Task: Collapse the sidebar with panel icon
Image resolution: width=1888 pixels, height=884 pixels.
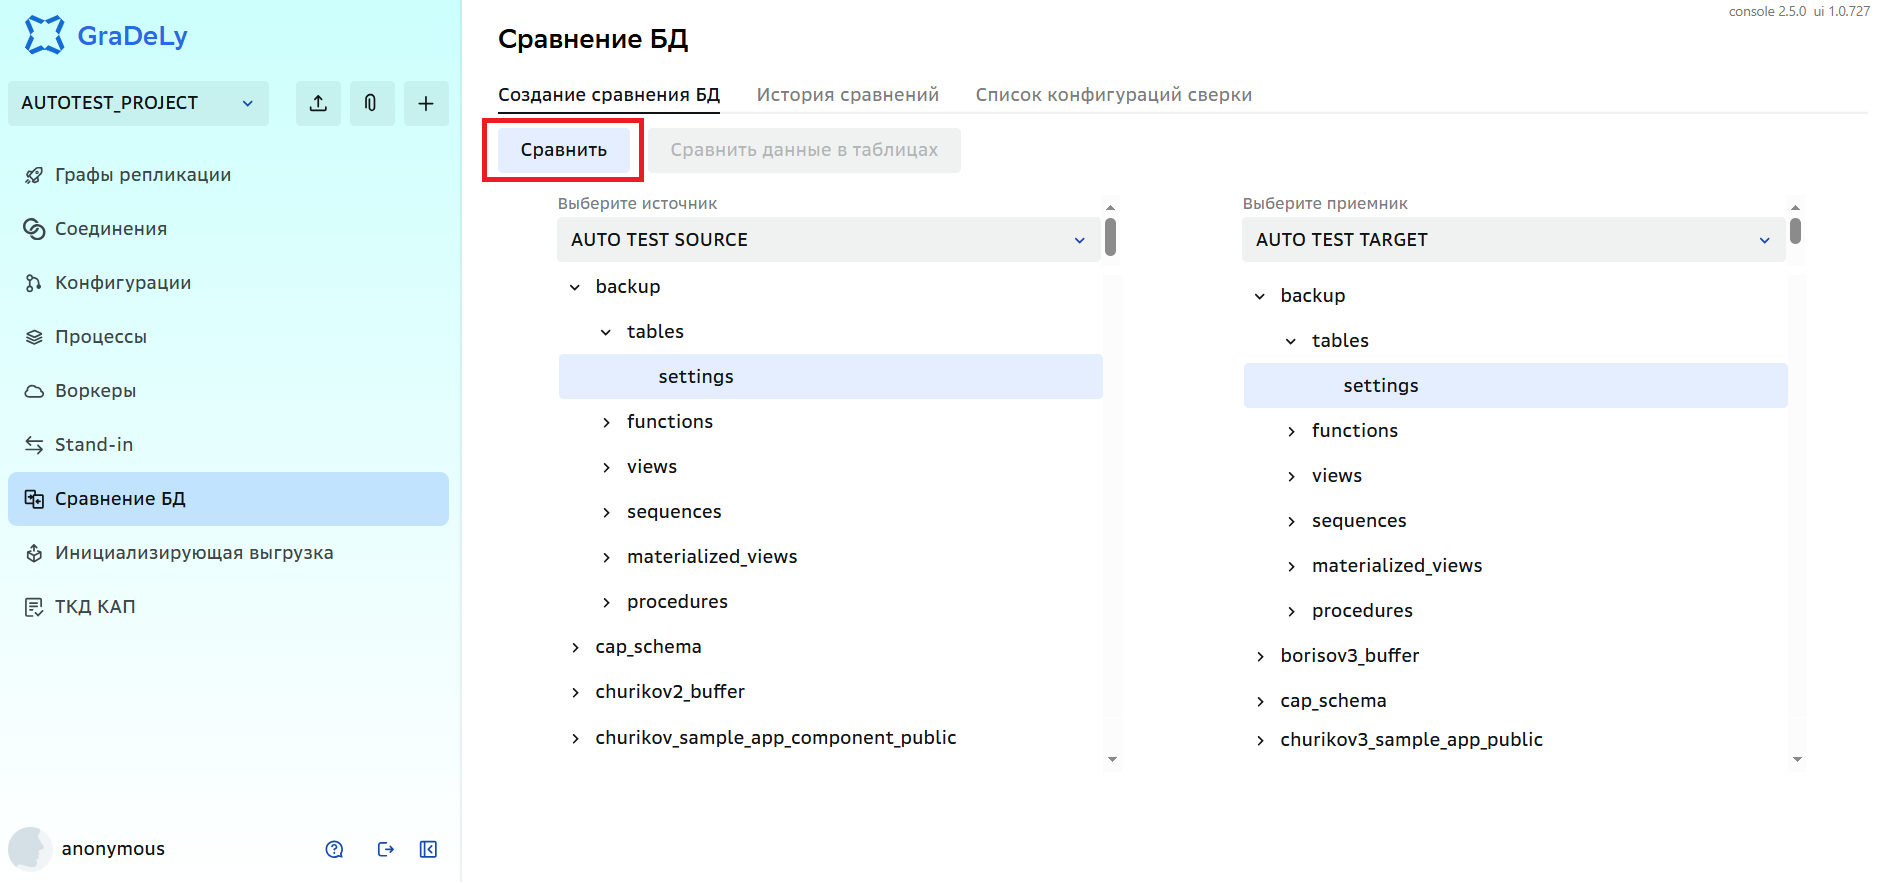Action: (x=428, y=849)
